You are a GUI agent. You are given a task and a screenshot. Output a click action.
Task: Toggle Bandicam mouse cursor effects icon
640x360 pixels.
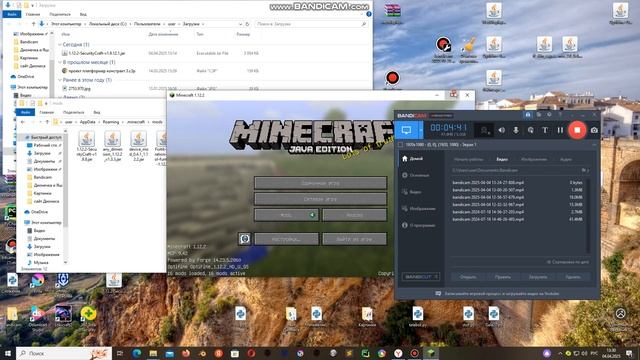click(x=530, y=130)
